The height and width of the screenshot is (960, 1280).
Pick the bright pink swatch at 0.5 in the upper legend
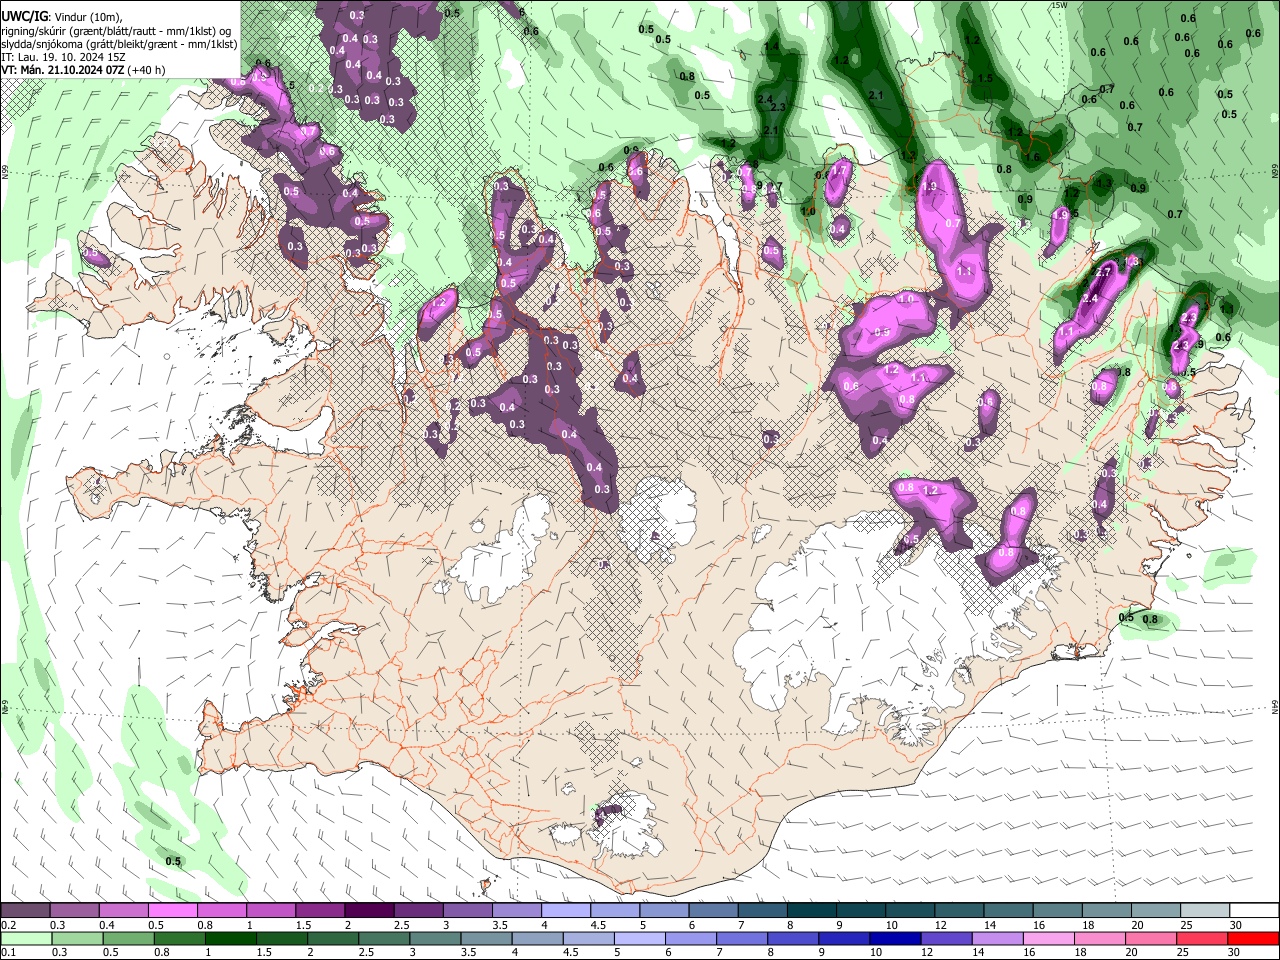(x=172, y=911)
